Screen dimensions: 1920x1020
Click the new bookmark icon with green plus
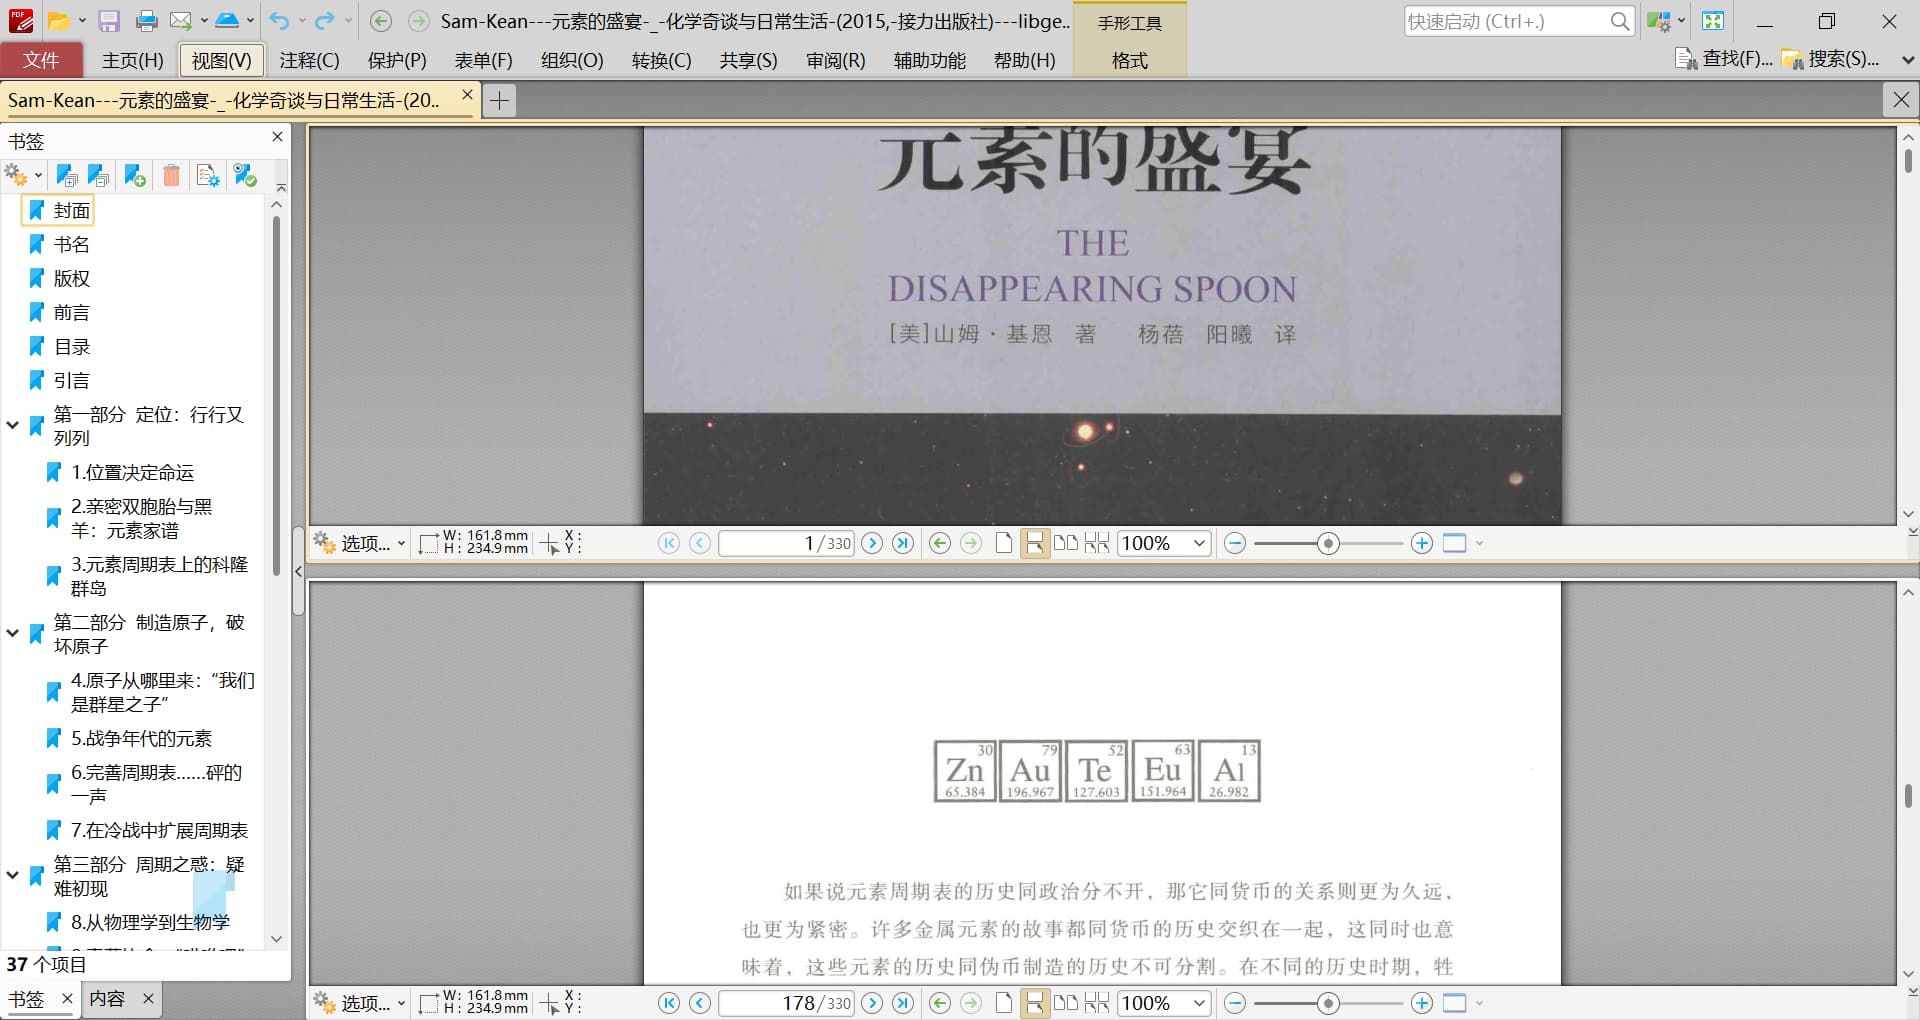135,176
